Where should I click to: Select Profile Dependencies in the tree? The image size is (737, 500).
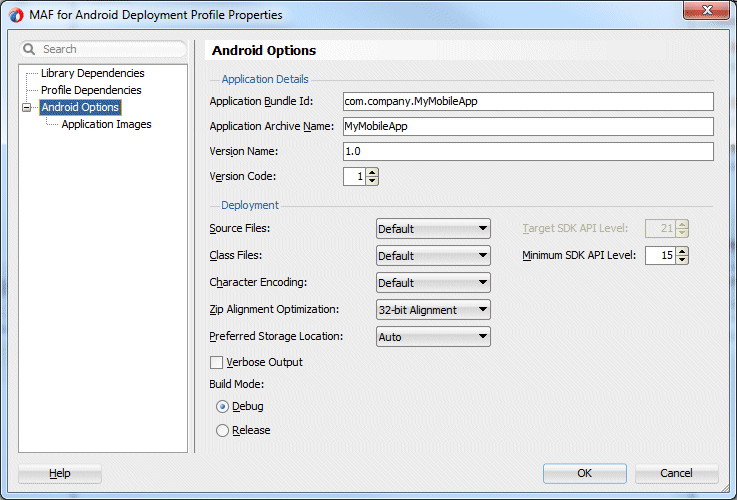coord(91,90)
